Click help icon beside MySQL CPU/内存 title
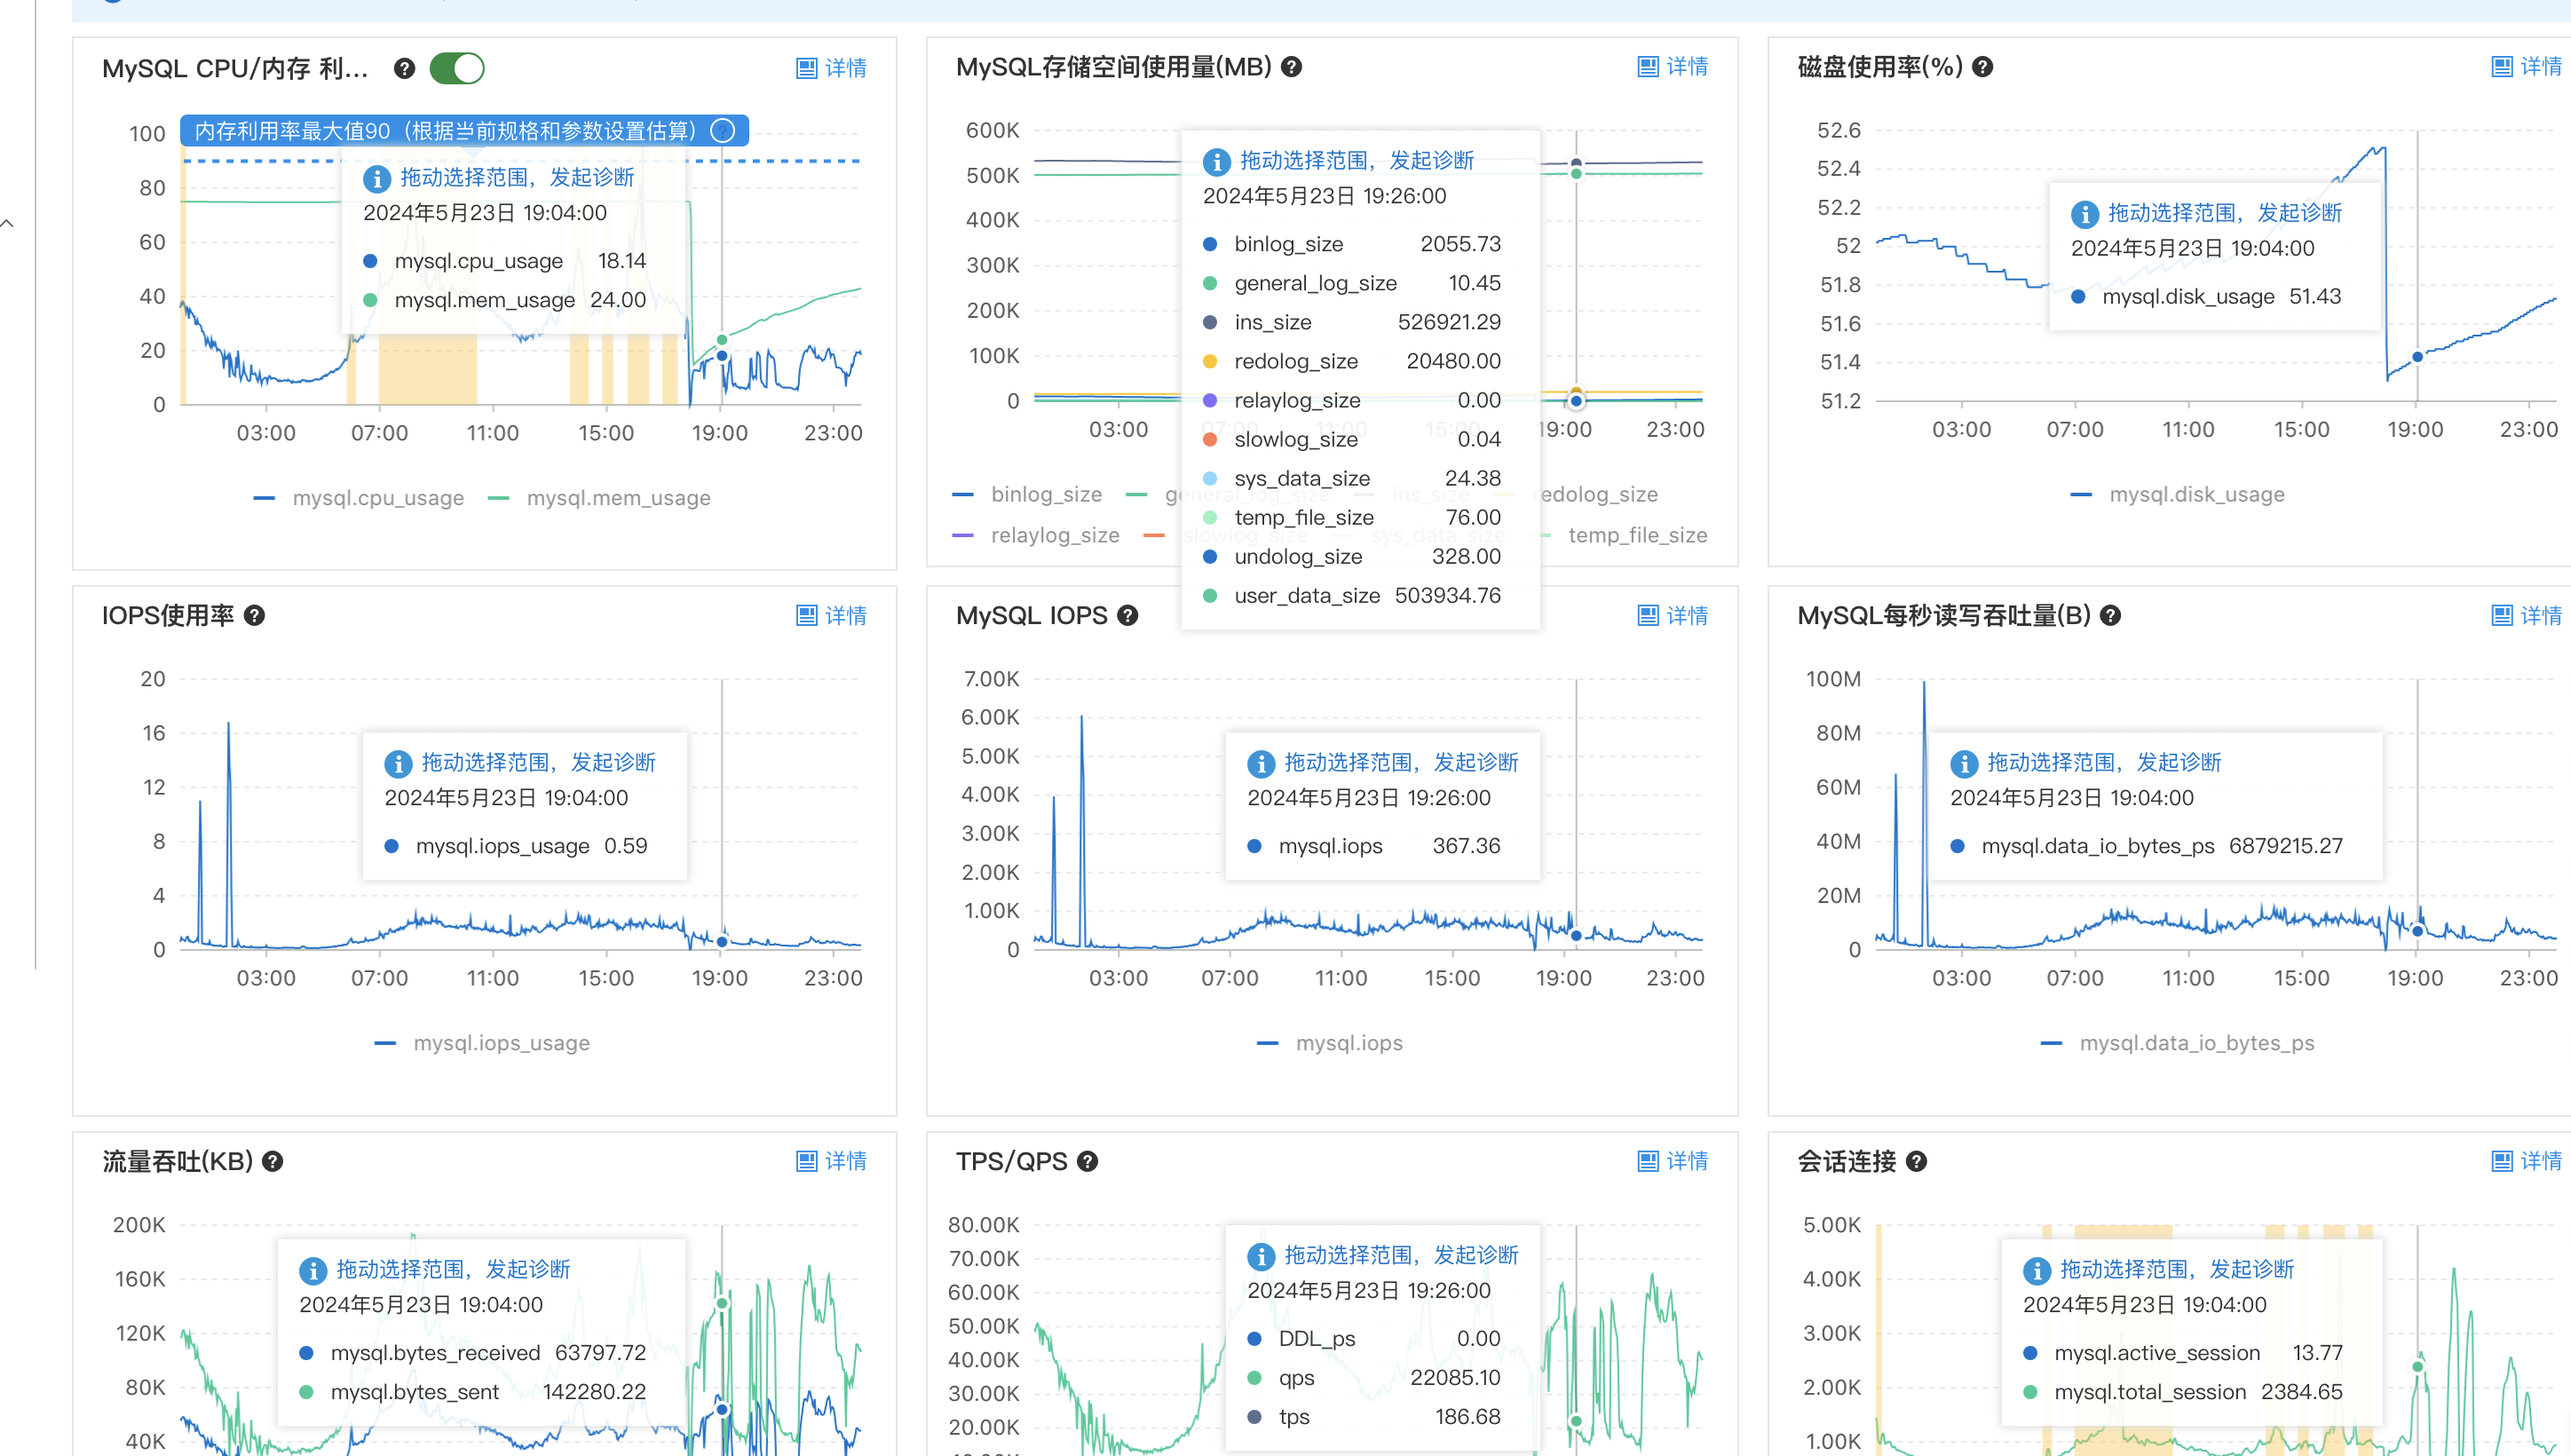The width and height of the screenshot is (2571, 1456). click(x=404, y=68)
